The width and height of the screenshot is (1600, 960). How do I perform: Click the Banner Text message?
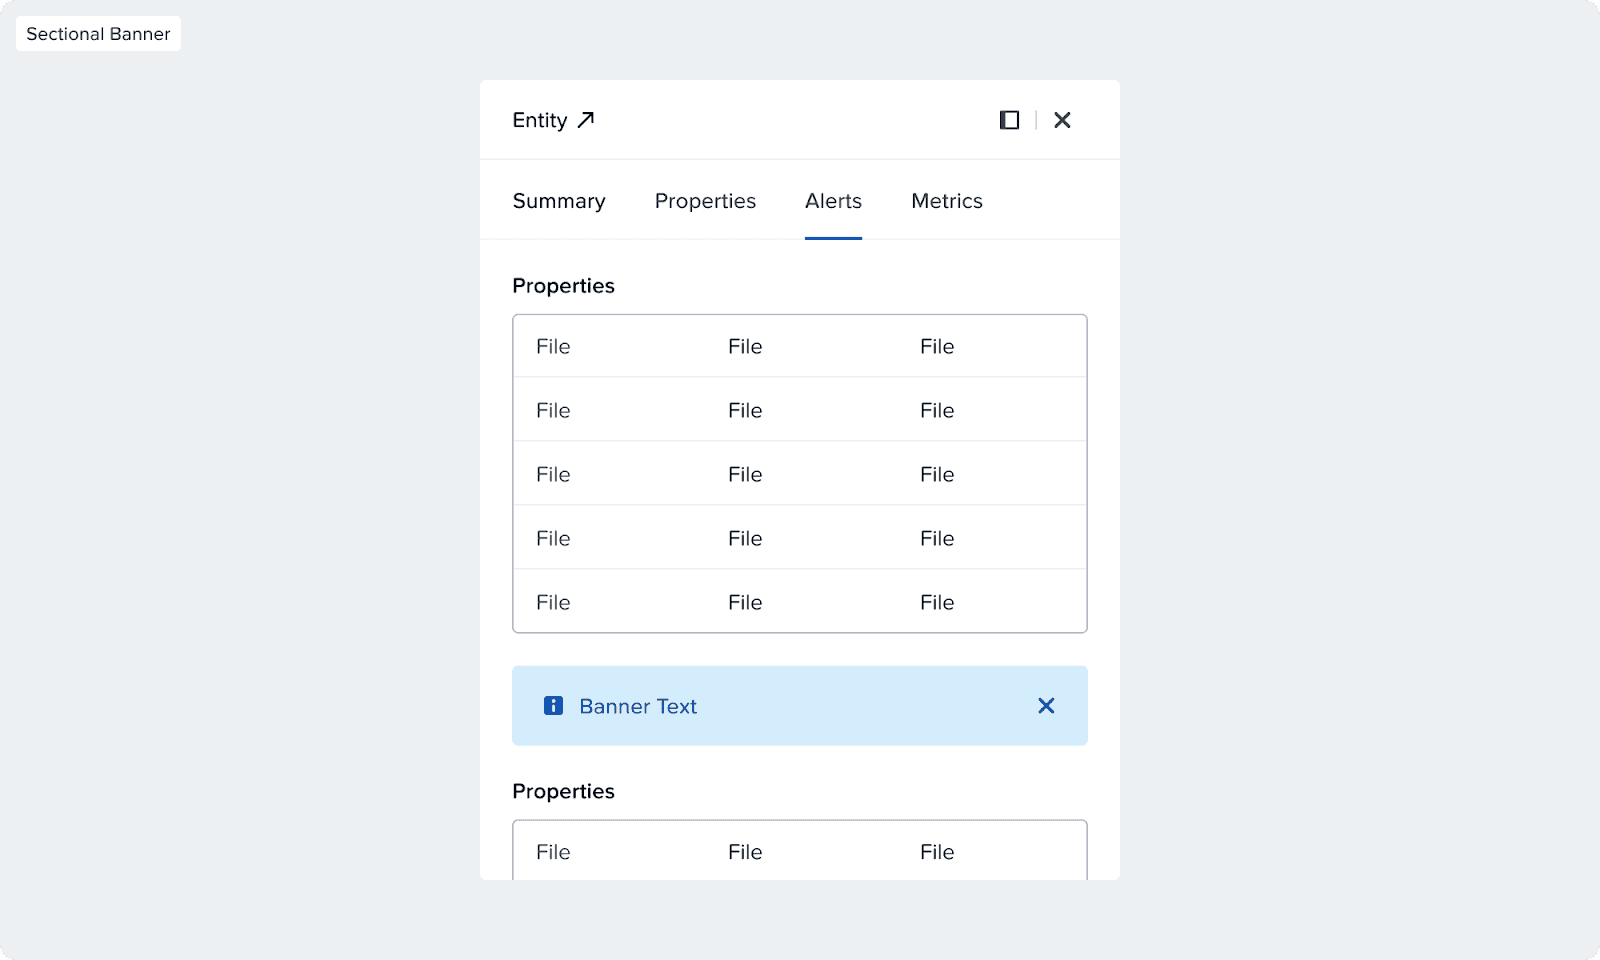[x=638, y=706]
